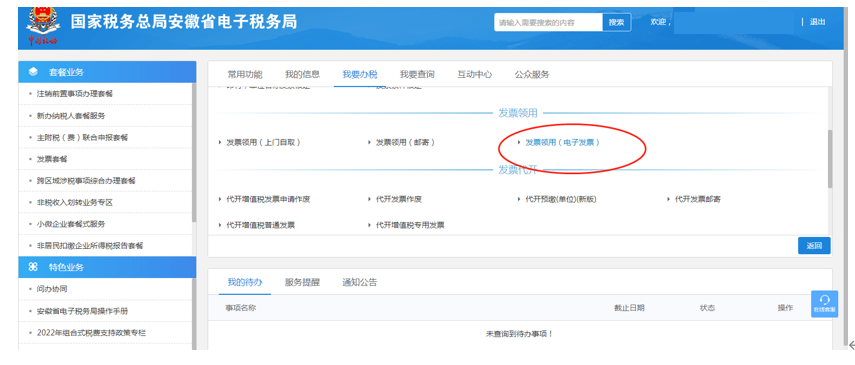This screenshot has height=365, width=855.
Task: Switch to the 常用功能 tab
Action: pyautogui.click(x=245, y=75)
